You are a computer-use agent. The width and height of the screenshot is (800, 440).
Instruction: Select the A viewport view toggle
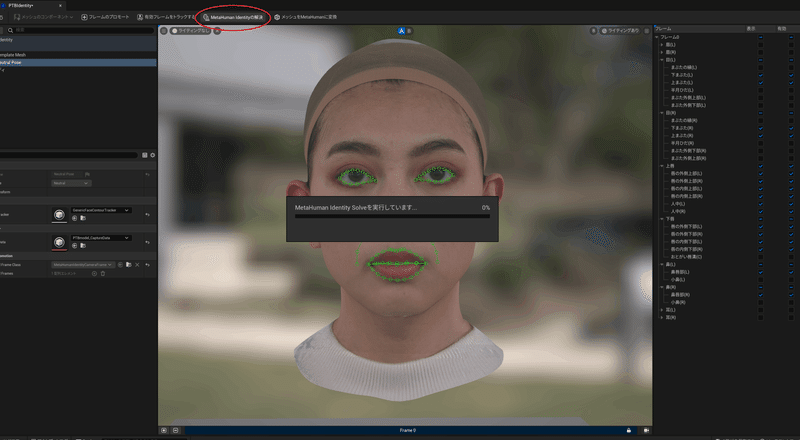tap(402, 31)
